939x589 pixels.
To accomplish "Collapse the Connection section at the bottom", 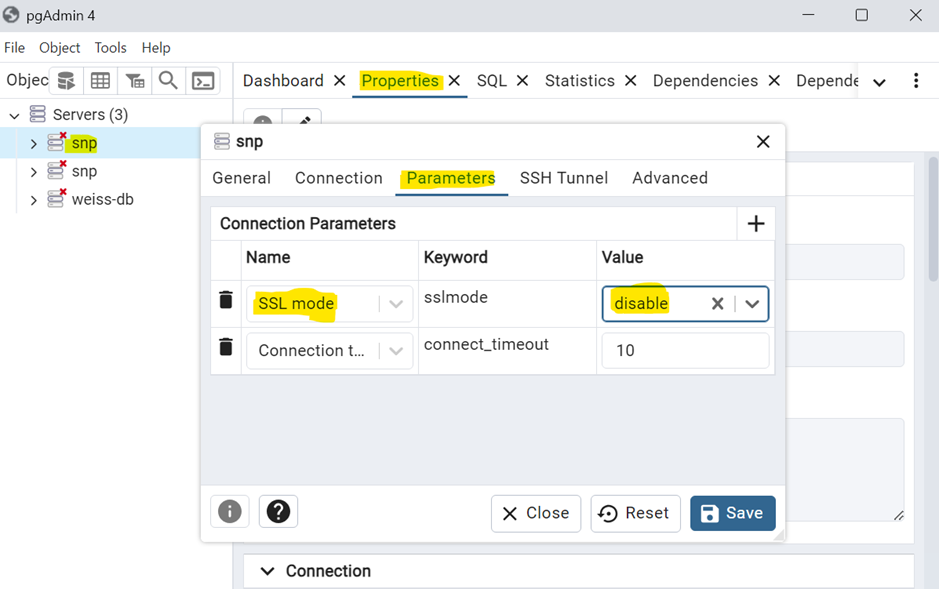I will pos(266,571).
